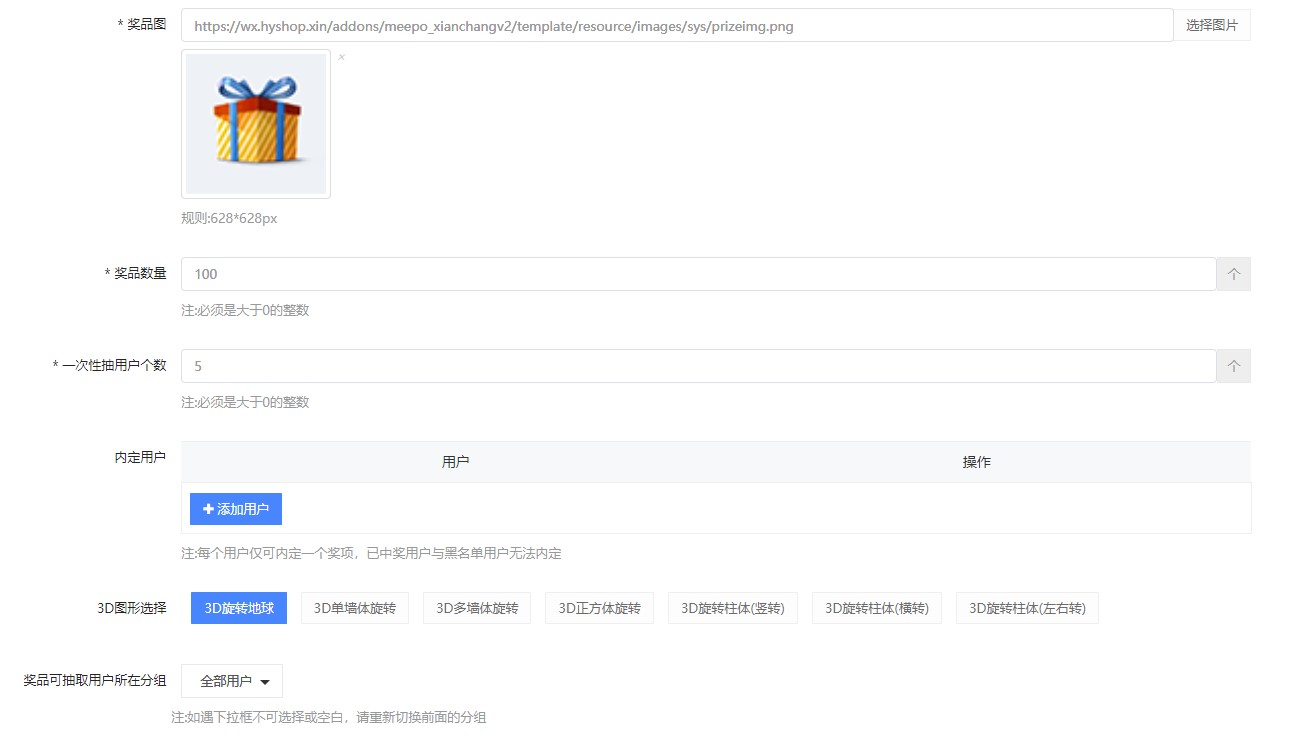Viewport: 1310px width, 740px height.
Task: Choose the 3D多墙体旋转 option
Action: 477,608
